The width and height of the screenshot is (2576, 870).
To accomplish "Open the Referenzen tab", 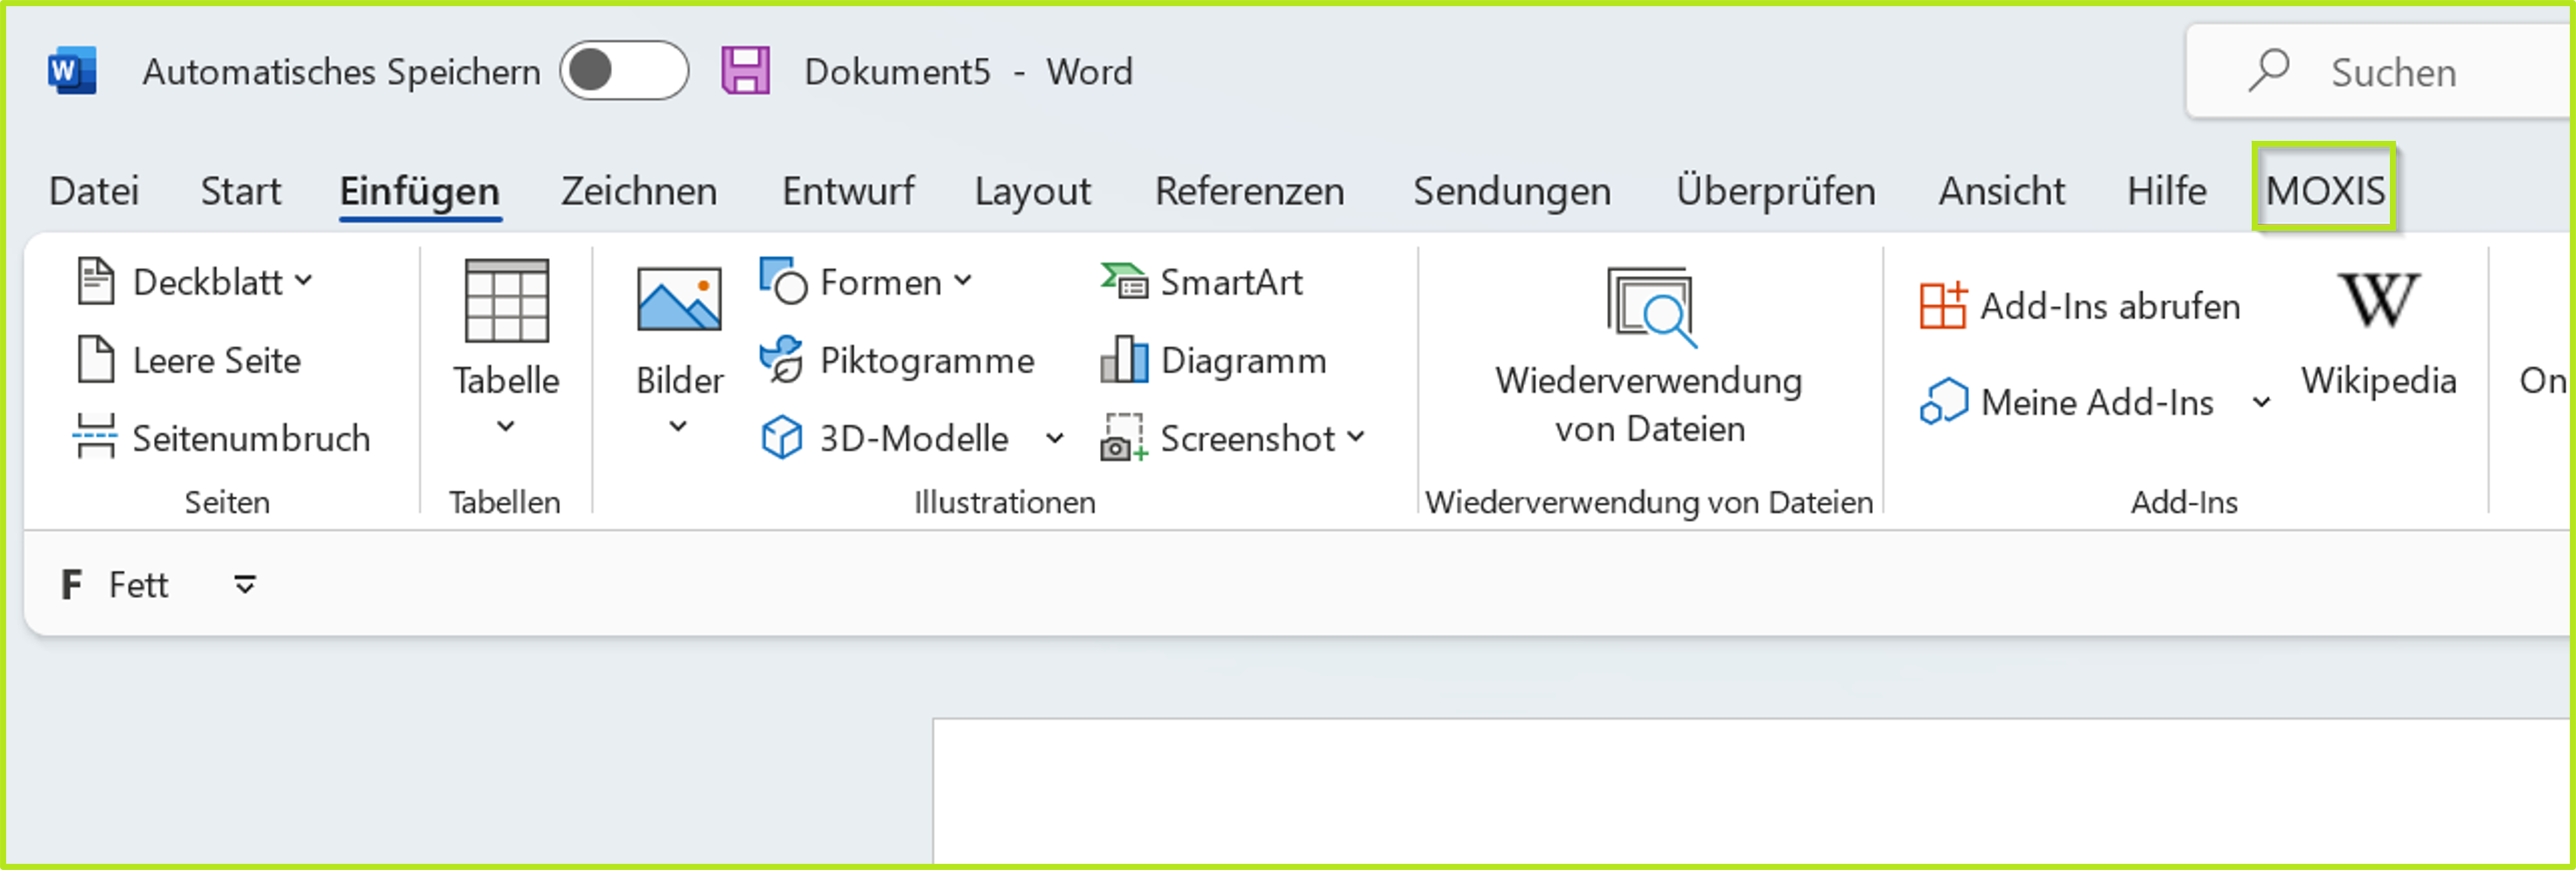I will [1250, 190].
